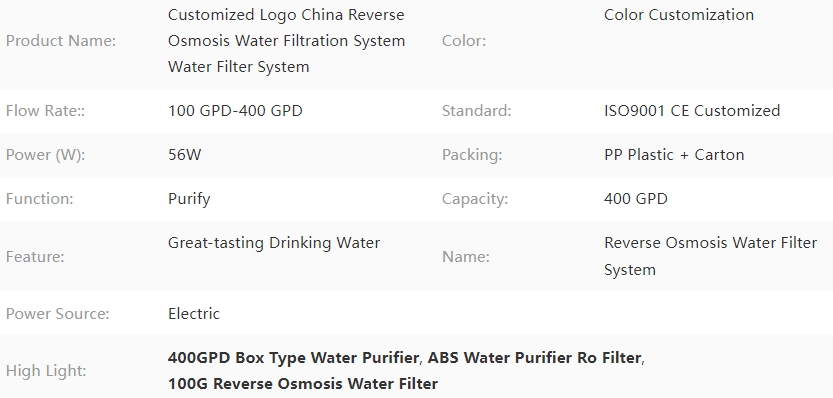Select the Capacity label
Screen dimensions: 833x398
(x=475, y=199)
